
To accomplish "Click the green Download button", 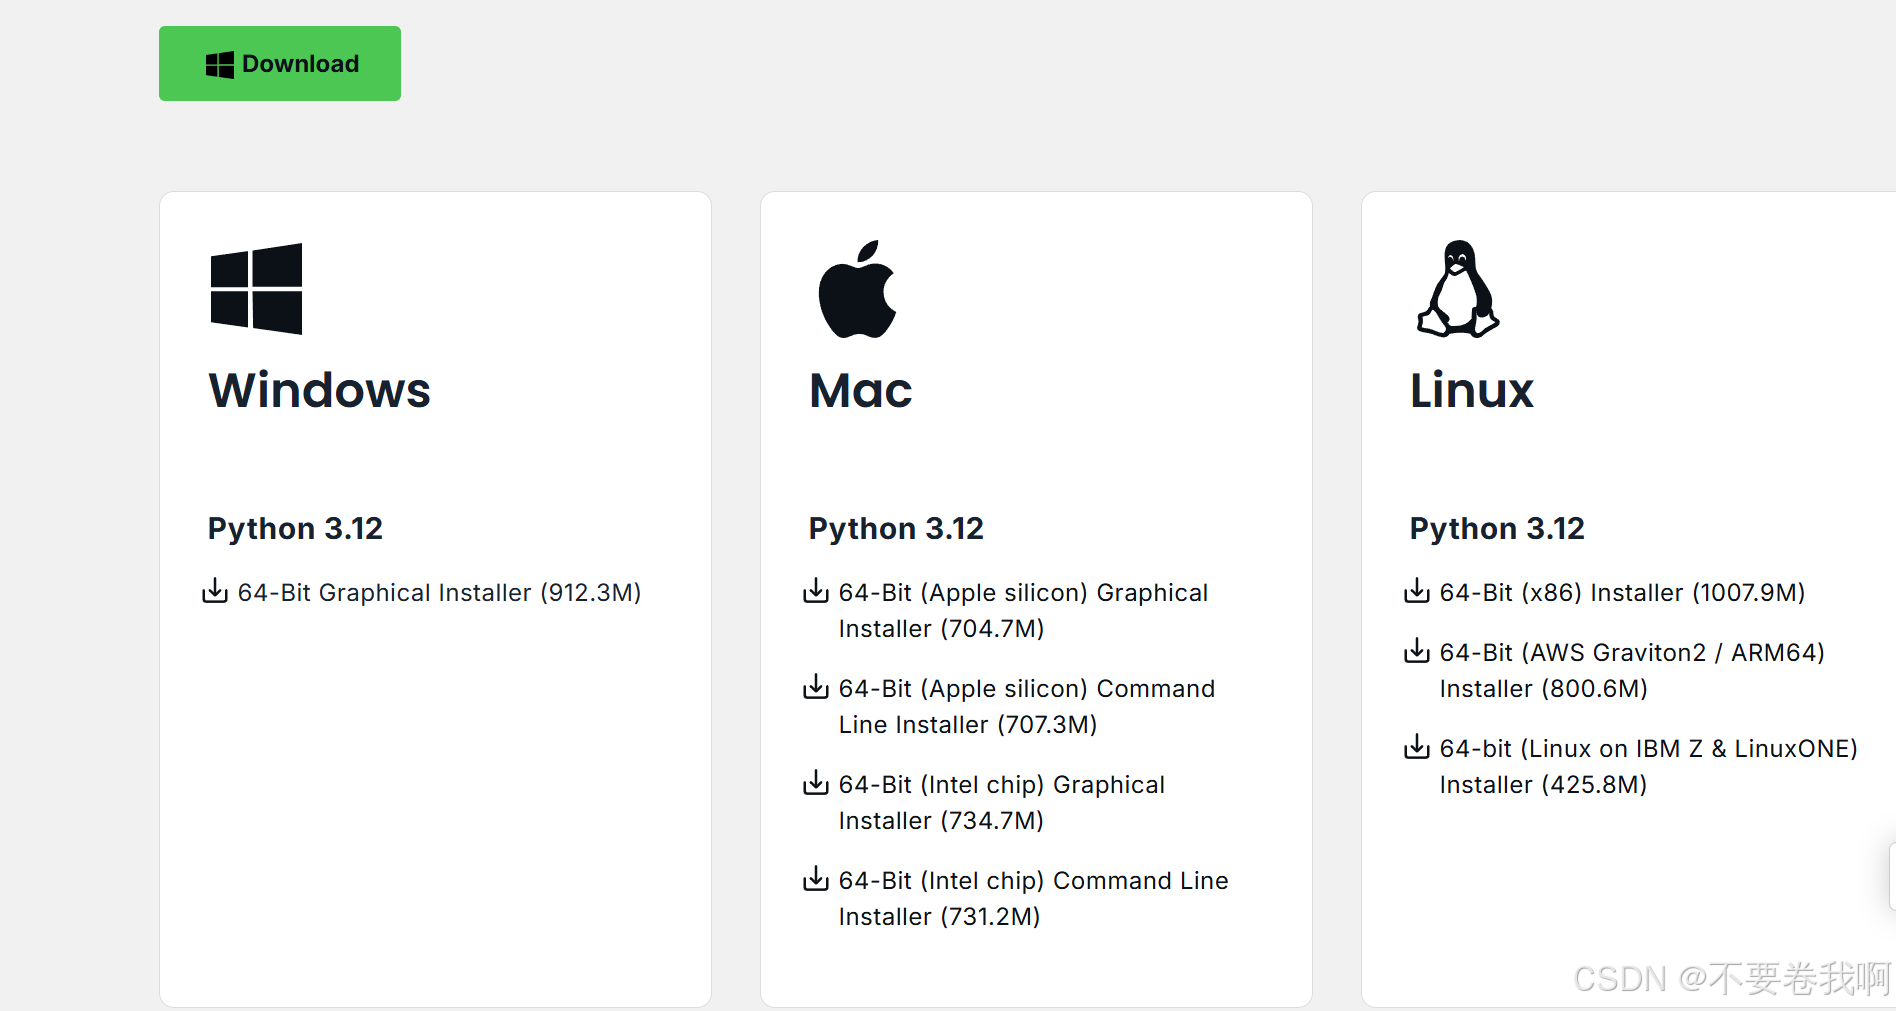I will [x=280, y=63].
